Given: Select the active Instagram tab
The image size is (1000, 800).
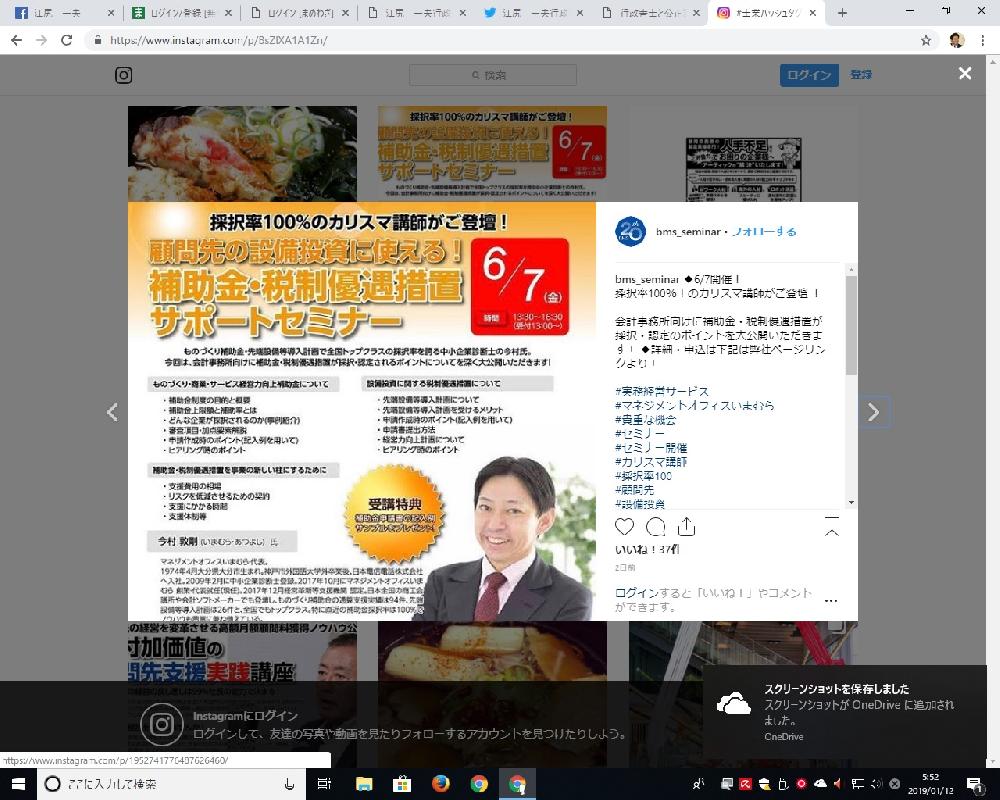Looking at the screenshot, I should pos(767,13).
